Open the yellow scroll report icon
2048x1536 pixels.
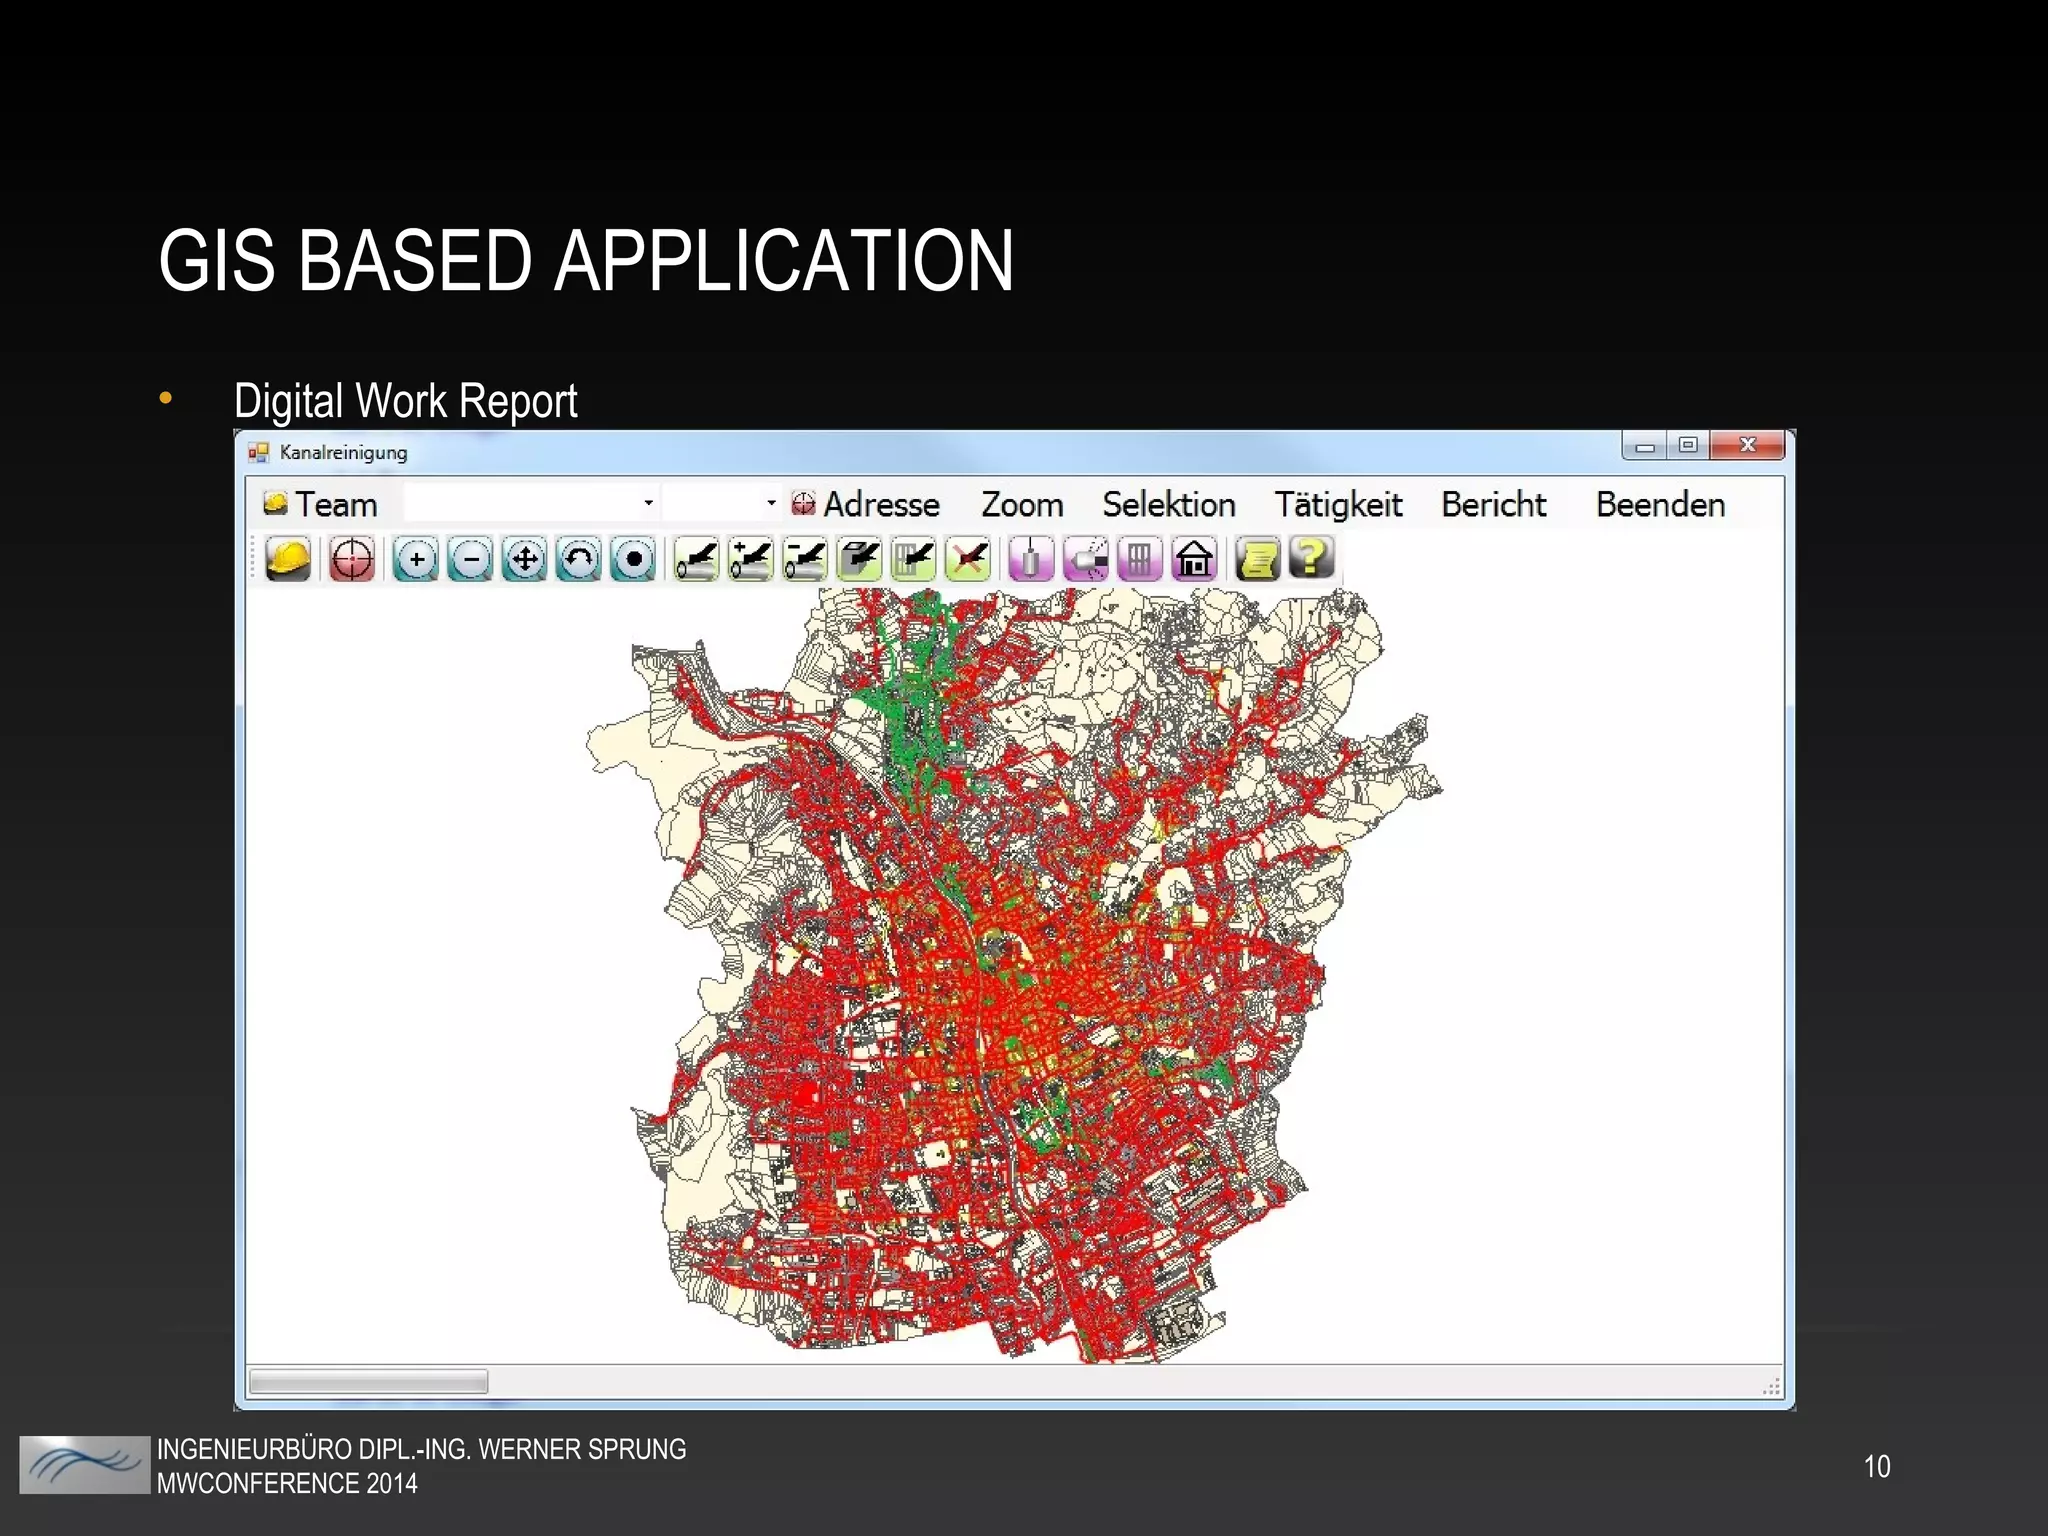(x=1258, y=559)
